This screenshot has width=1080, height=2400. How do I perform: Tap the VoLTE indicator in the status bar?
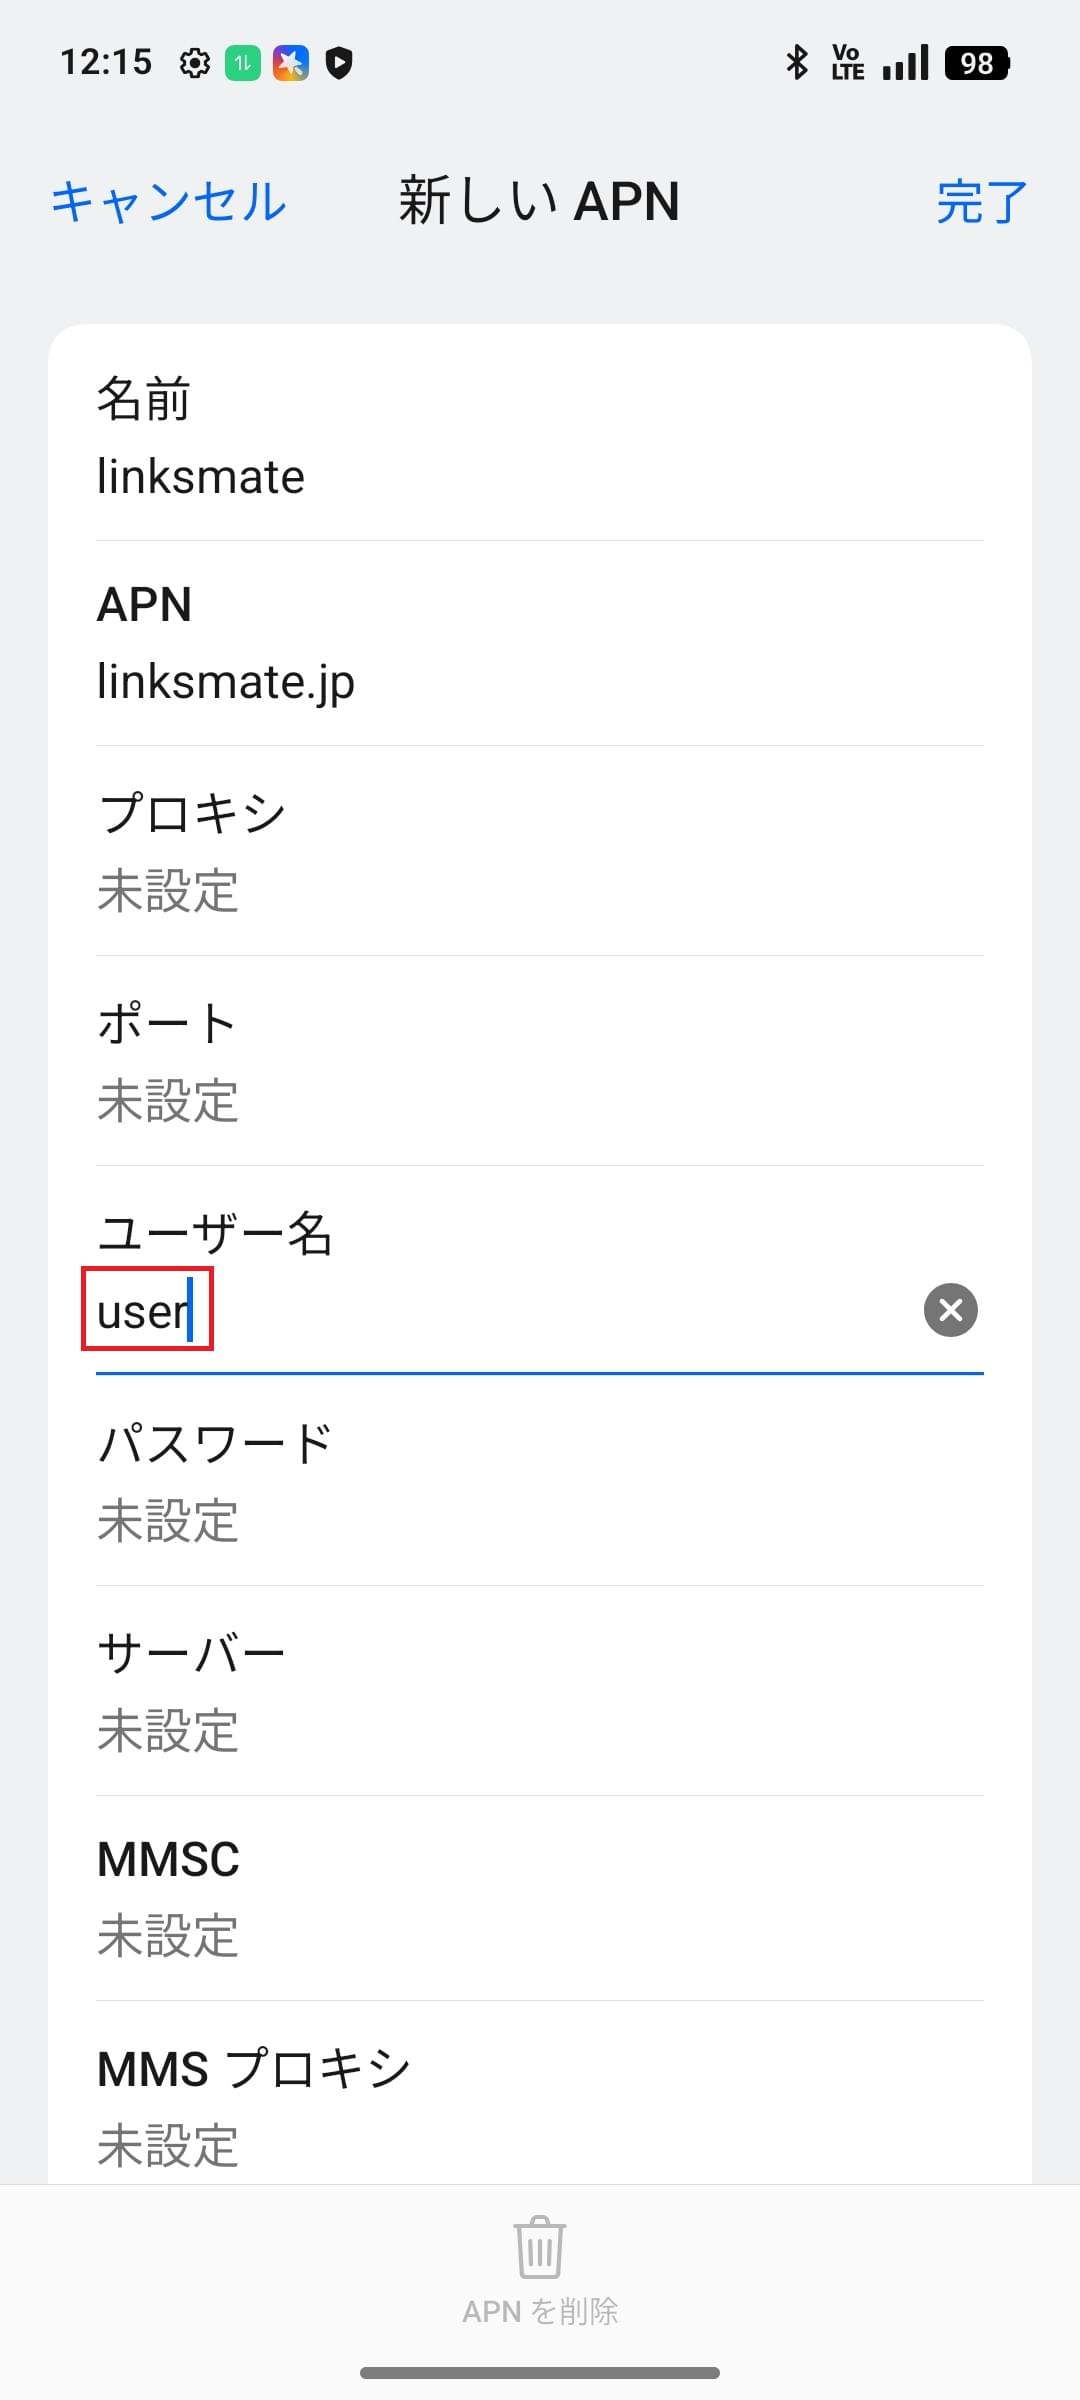(x=847, y=62)
